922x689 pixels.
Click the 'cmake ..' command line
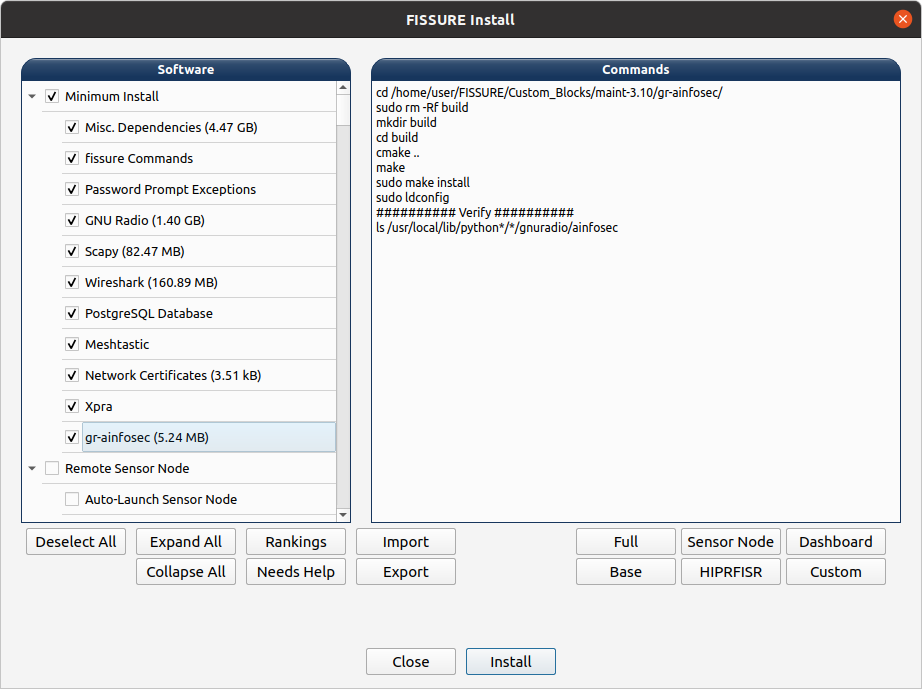pyautogui.click(x=397, y=153)
